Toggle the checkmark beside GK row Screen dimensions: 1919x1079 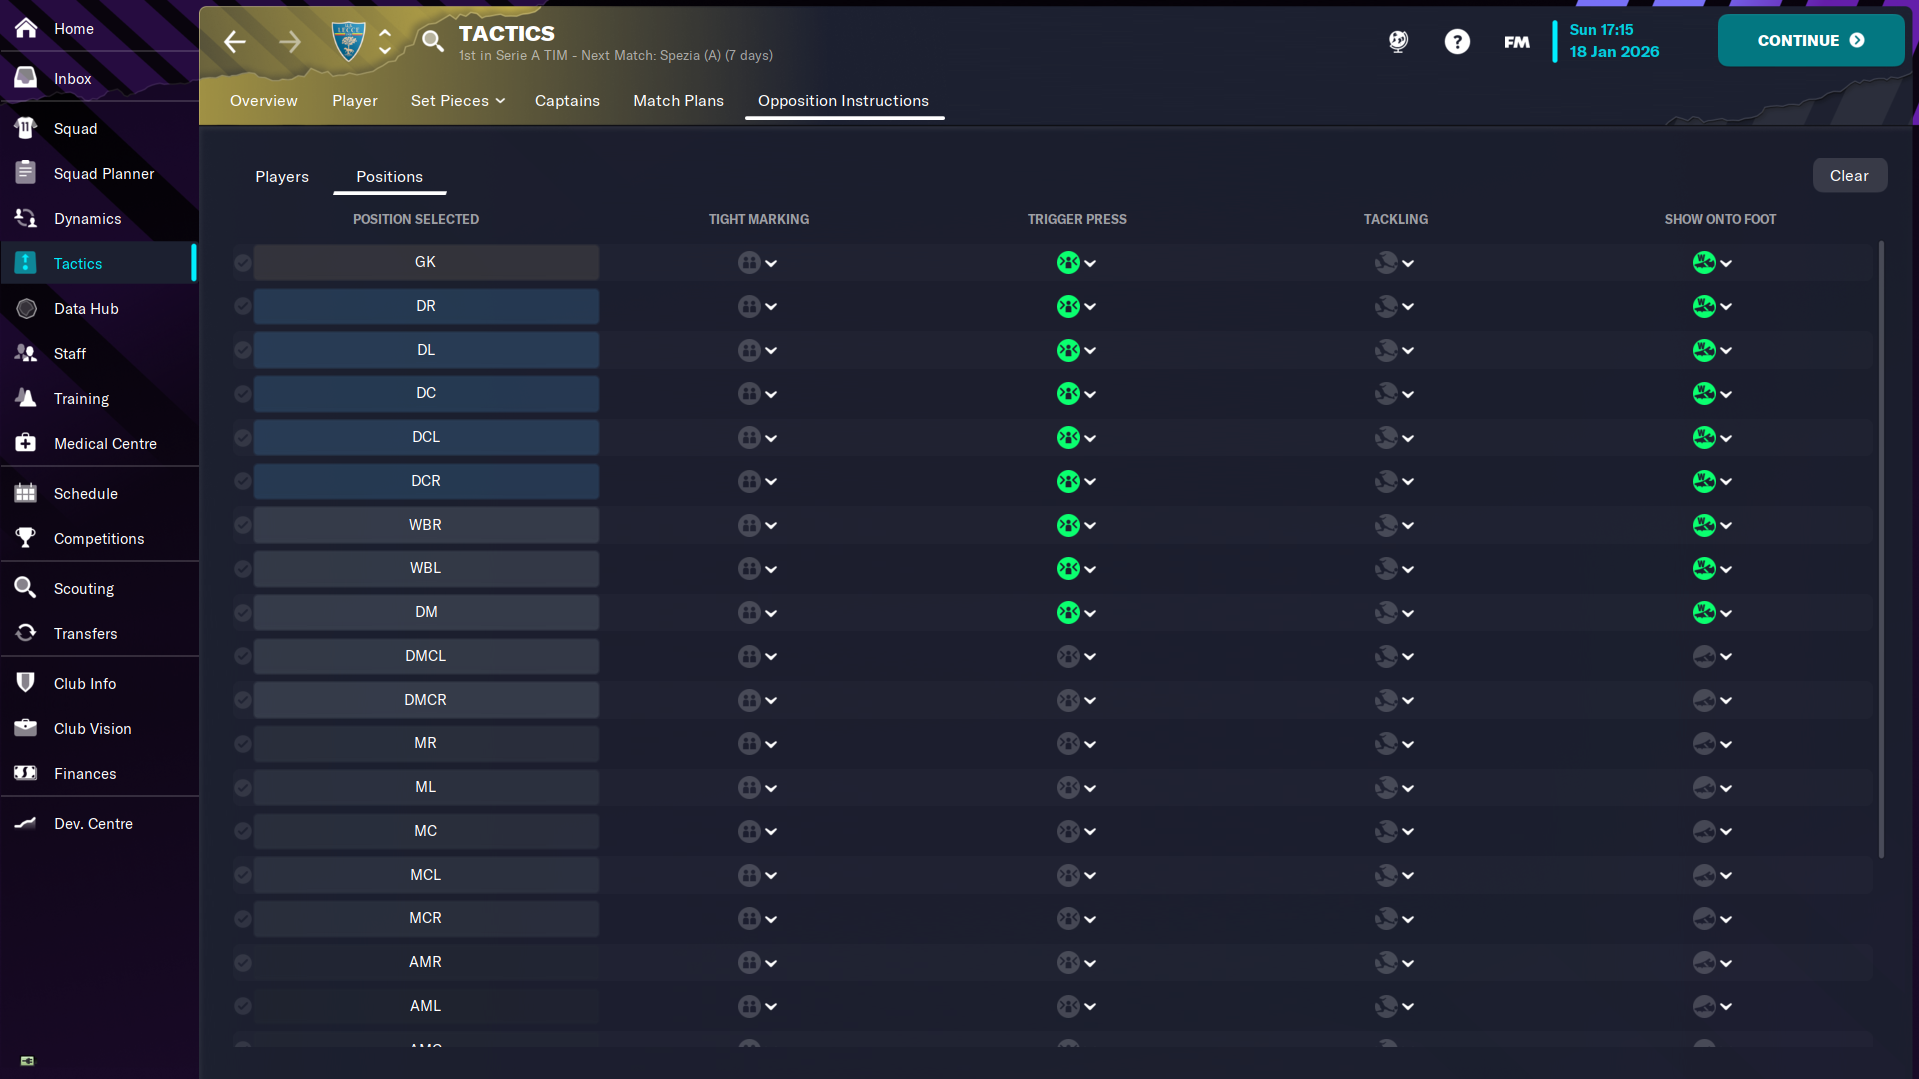point(243,263)
